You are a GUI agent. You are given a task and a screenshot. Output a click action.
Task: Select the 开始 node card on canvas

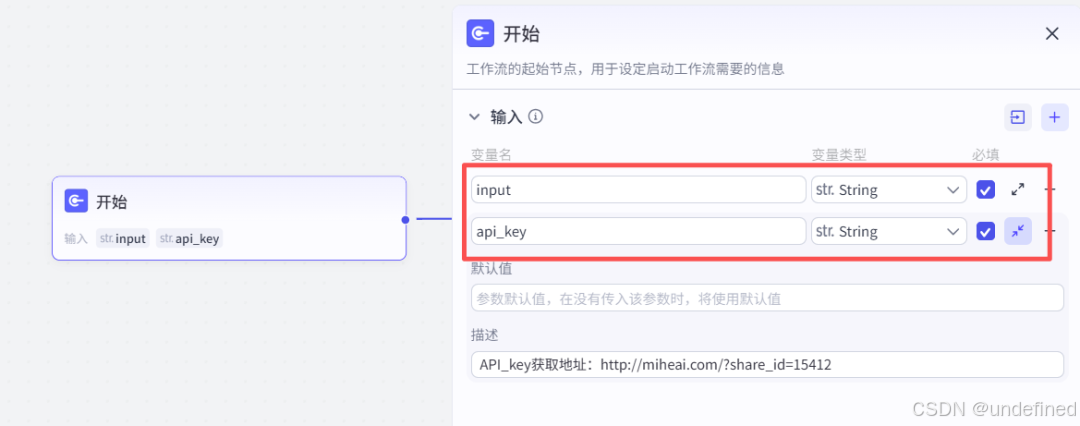coord(229,218)
